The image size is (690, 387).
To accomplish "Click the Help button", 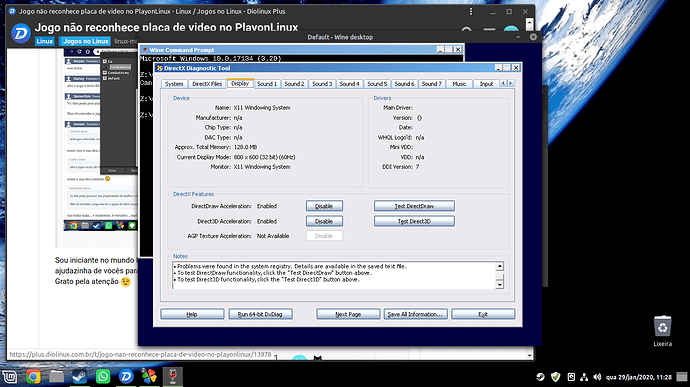I will click(x=192, y=314).
